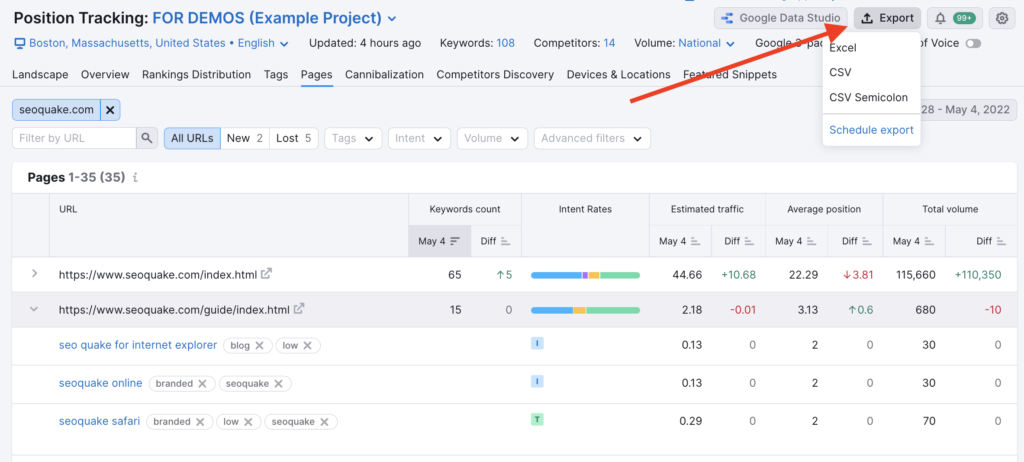Select the All URLs filter
This screenshot has height=462, width=1024.
coord(192,138)
